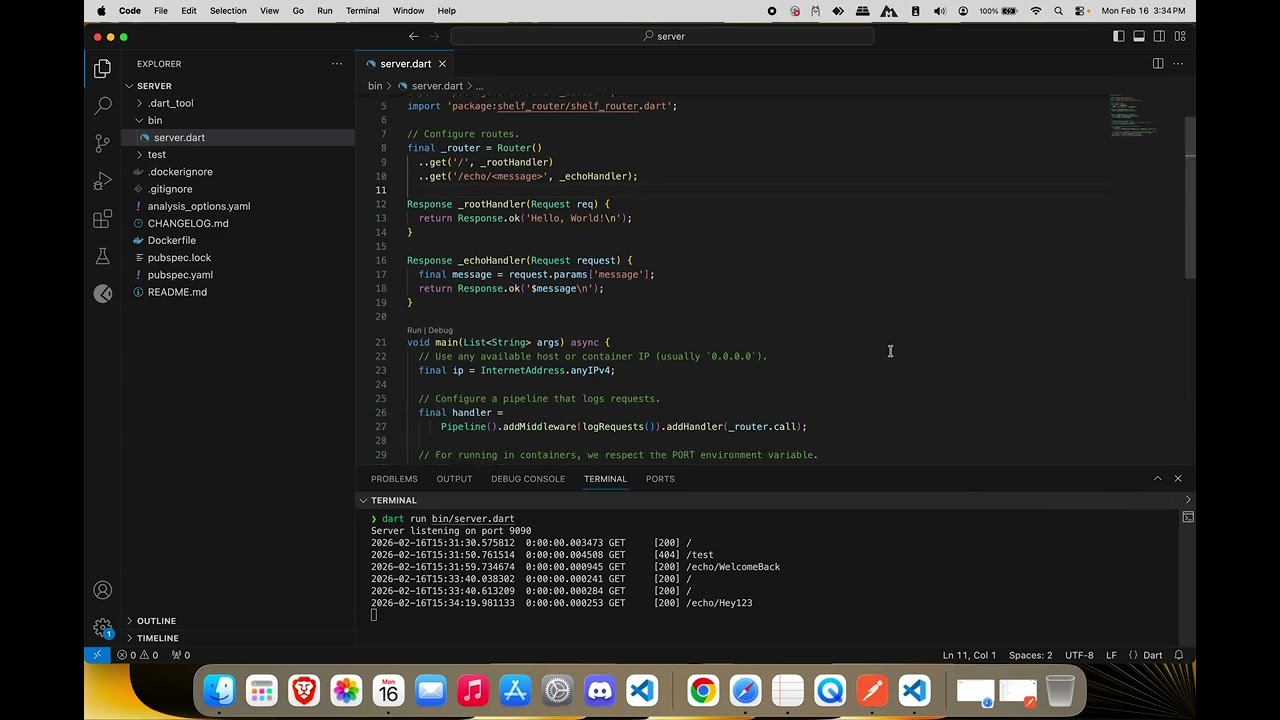Open the server.dart breadcrumb dropdown
Viewport: 1280px width, 720px height.
pos(437,86)
